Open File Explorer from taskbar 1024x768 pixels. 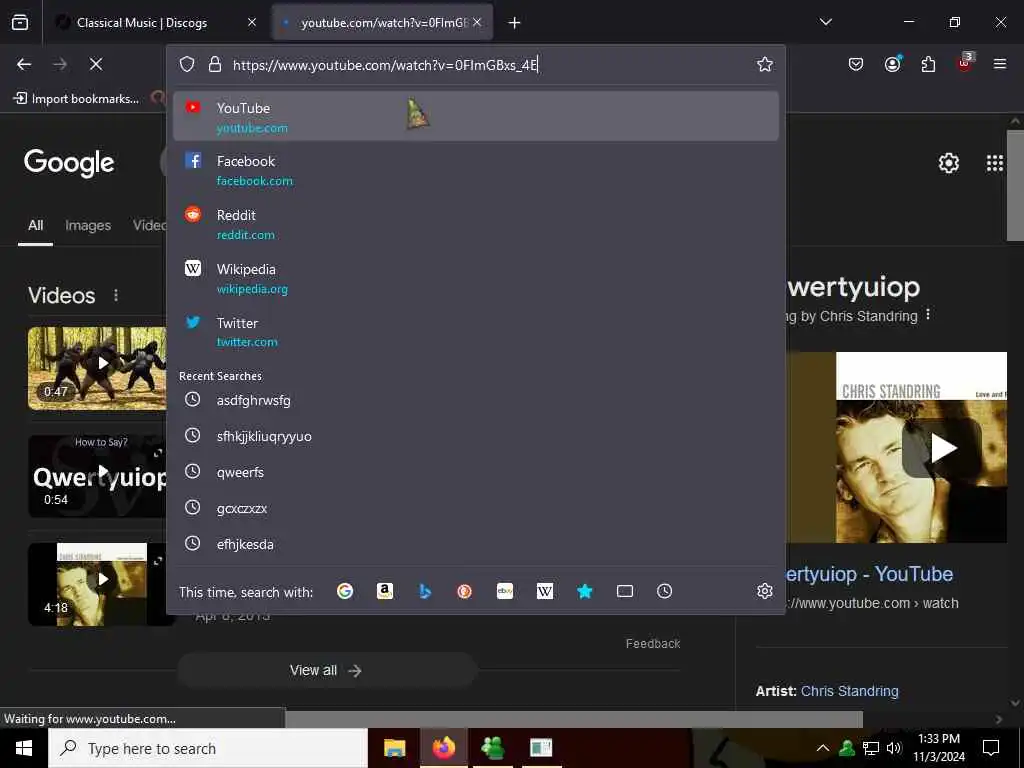pyautogui.click(x=394, y=748)
